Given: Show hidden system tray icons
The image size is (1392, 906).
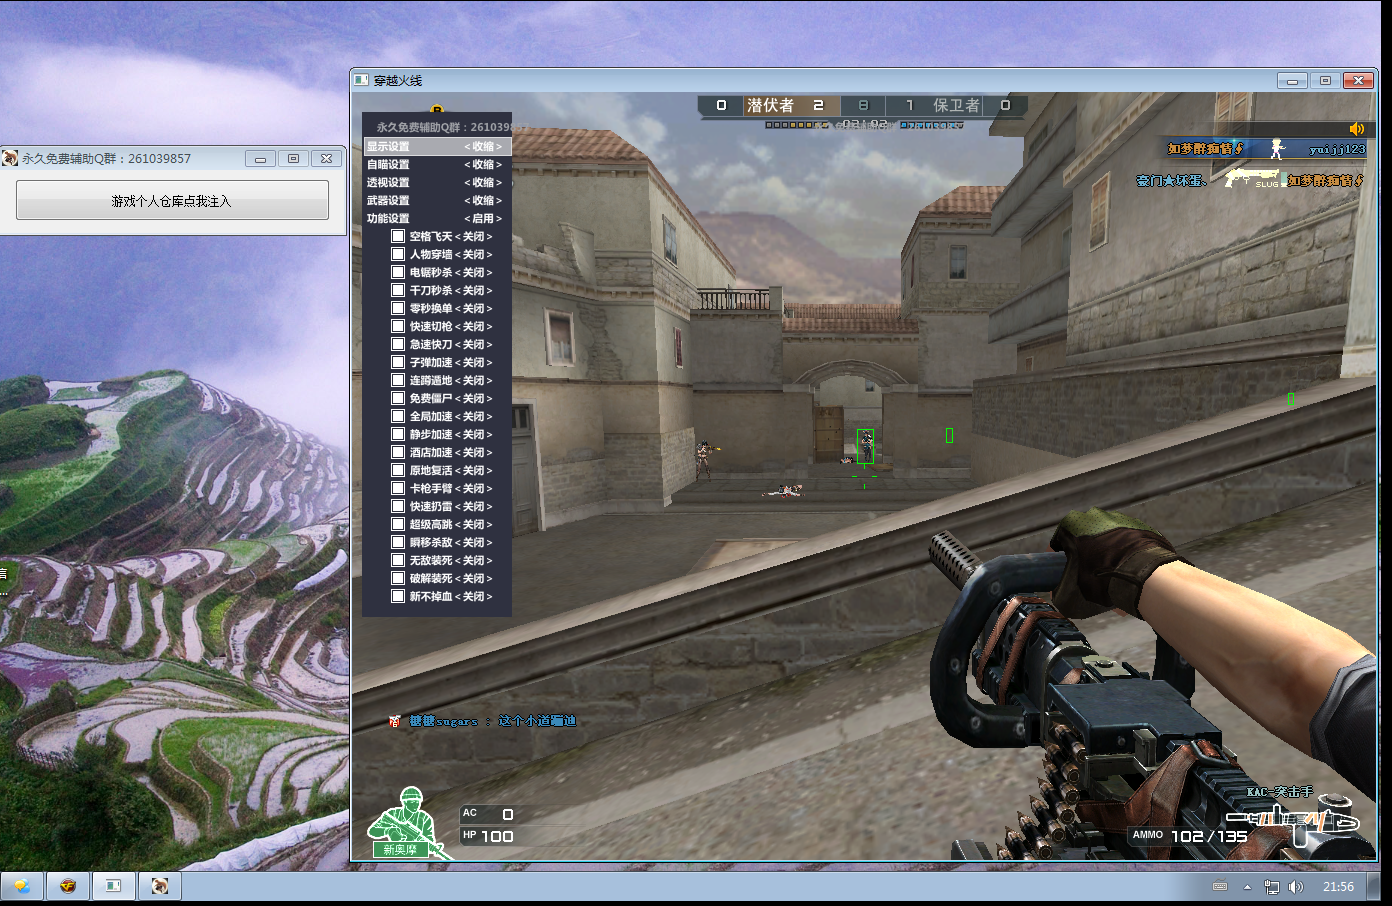Looking at the screenshot, I should click(x=1247, y=887).
